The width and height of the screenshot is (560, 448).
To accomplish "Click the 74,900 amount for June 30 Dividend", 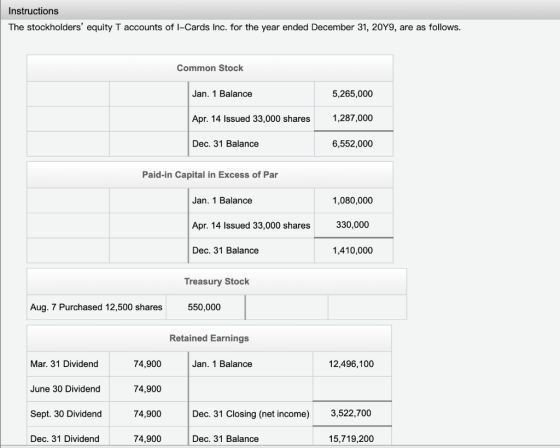I will click(148, 389).
